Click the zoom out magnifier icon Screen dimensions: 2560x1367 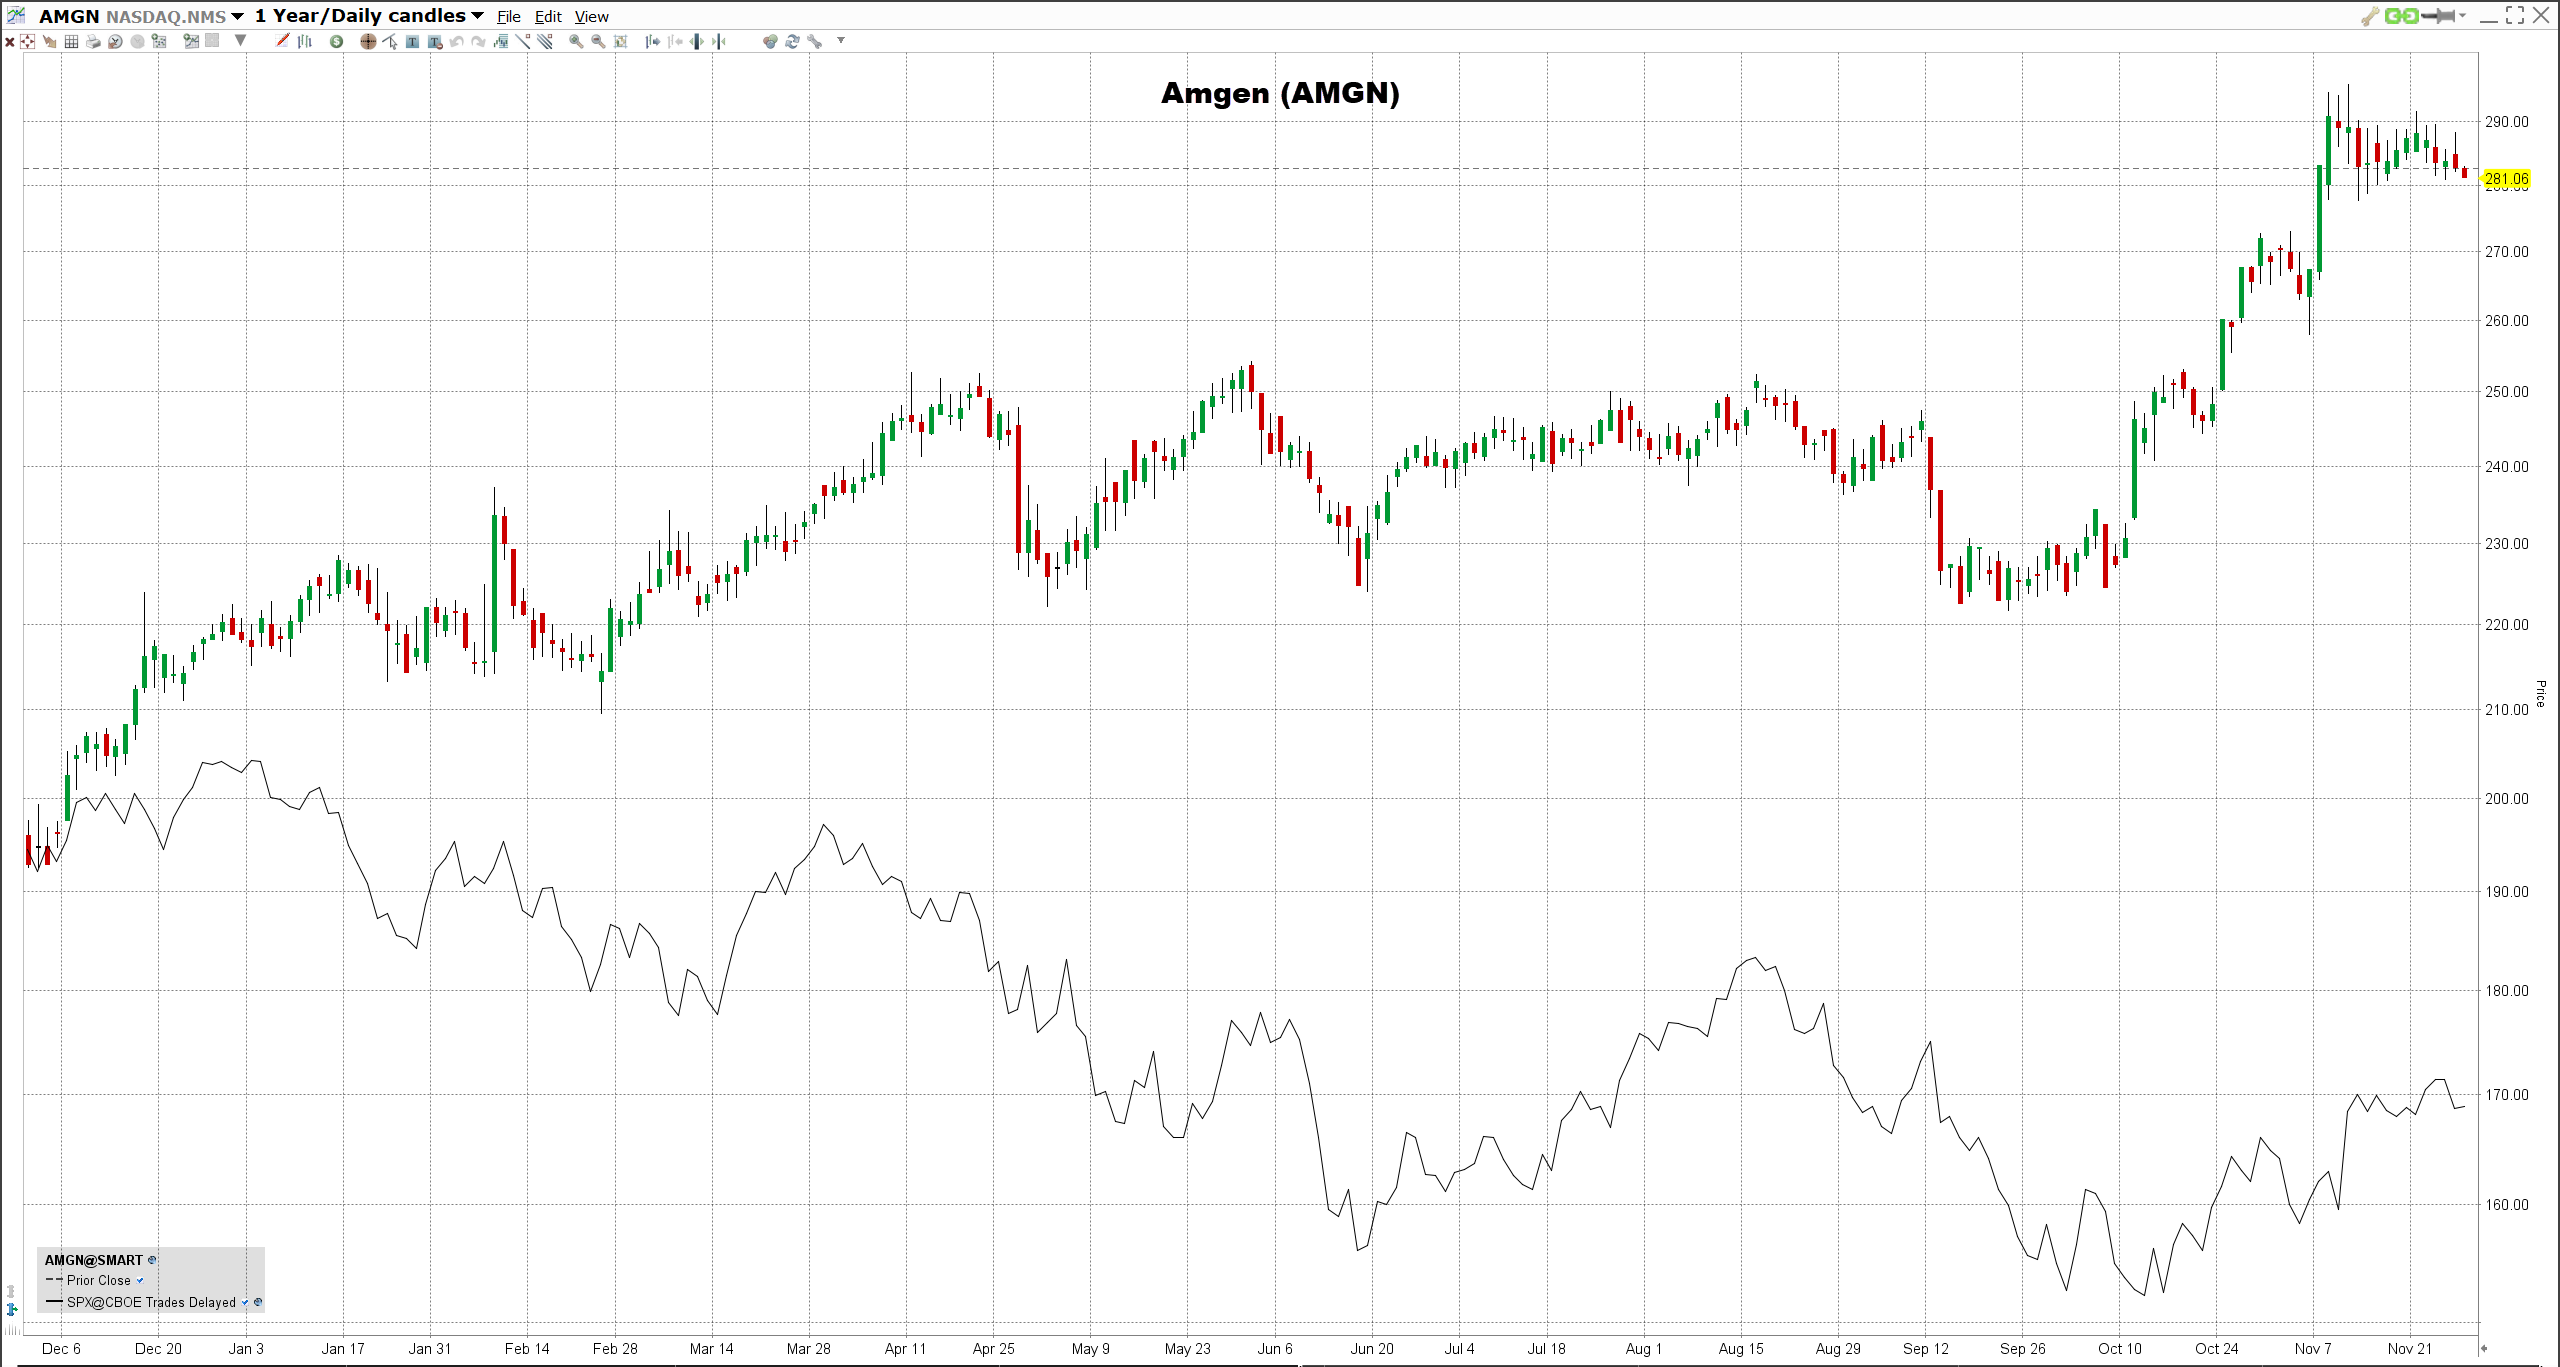click(598, 41)
